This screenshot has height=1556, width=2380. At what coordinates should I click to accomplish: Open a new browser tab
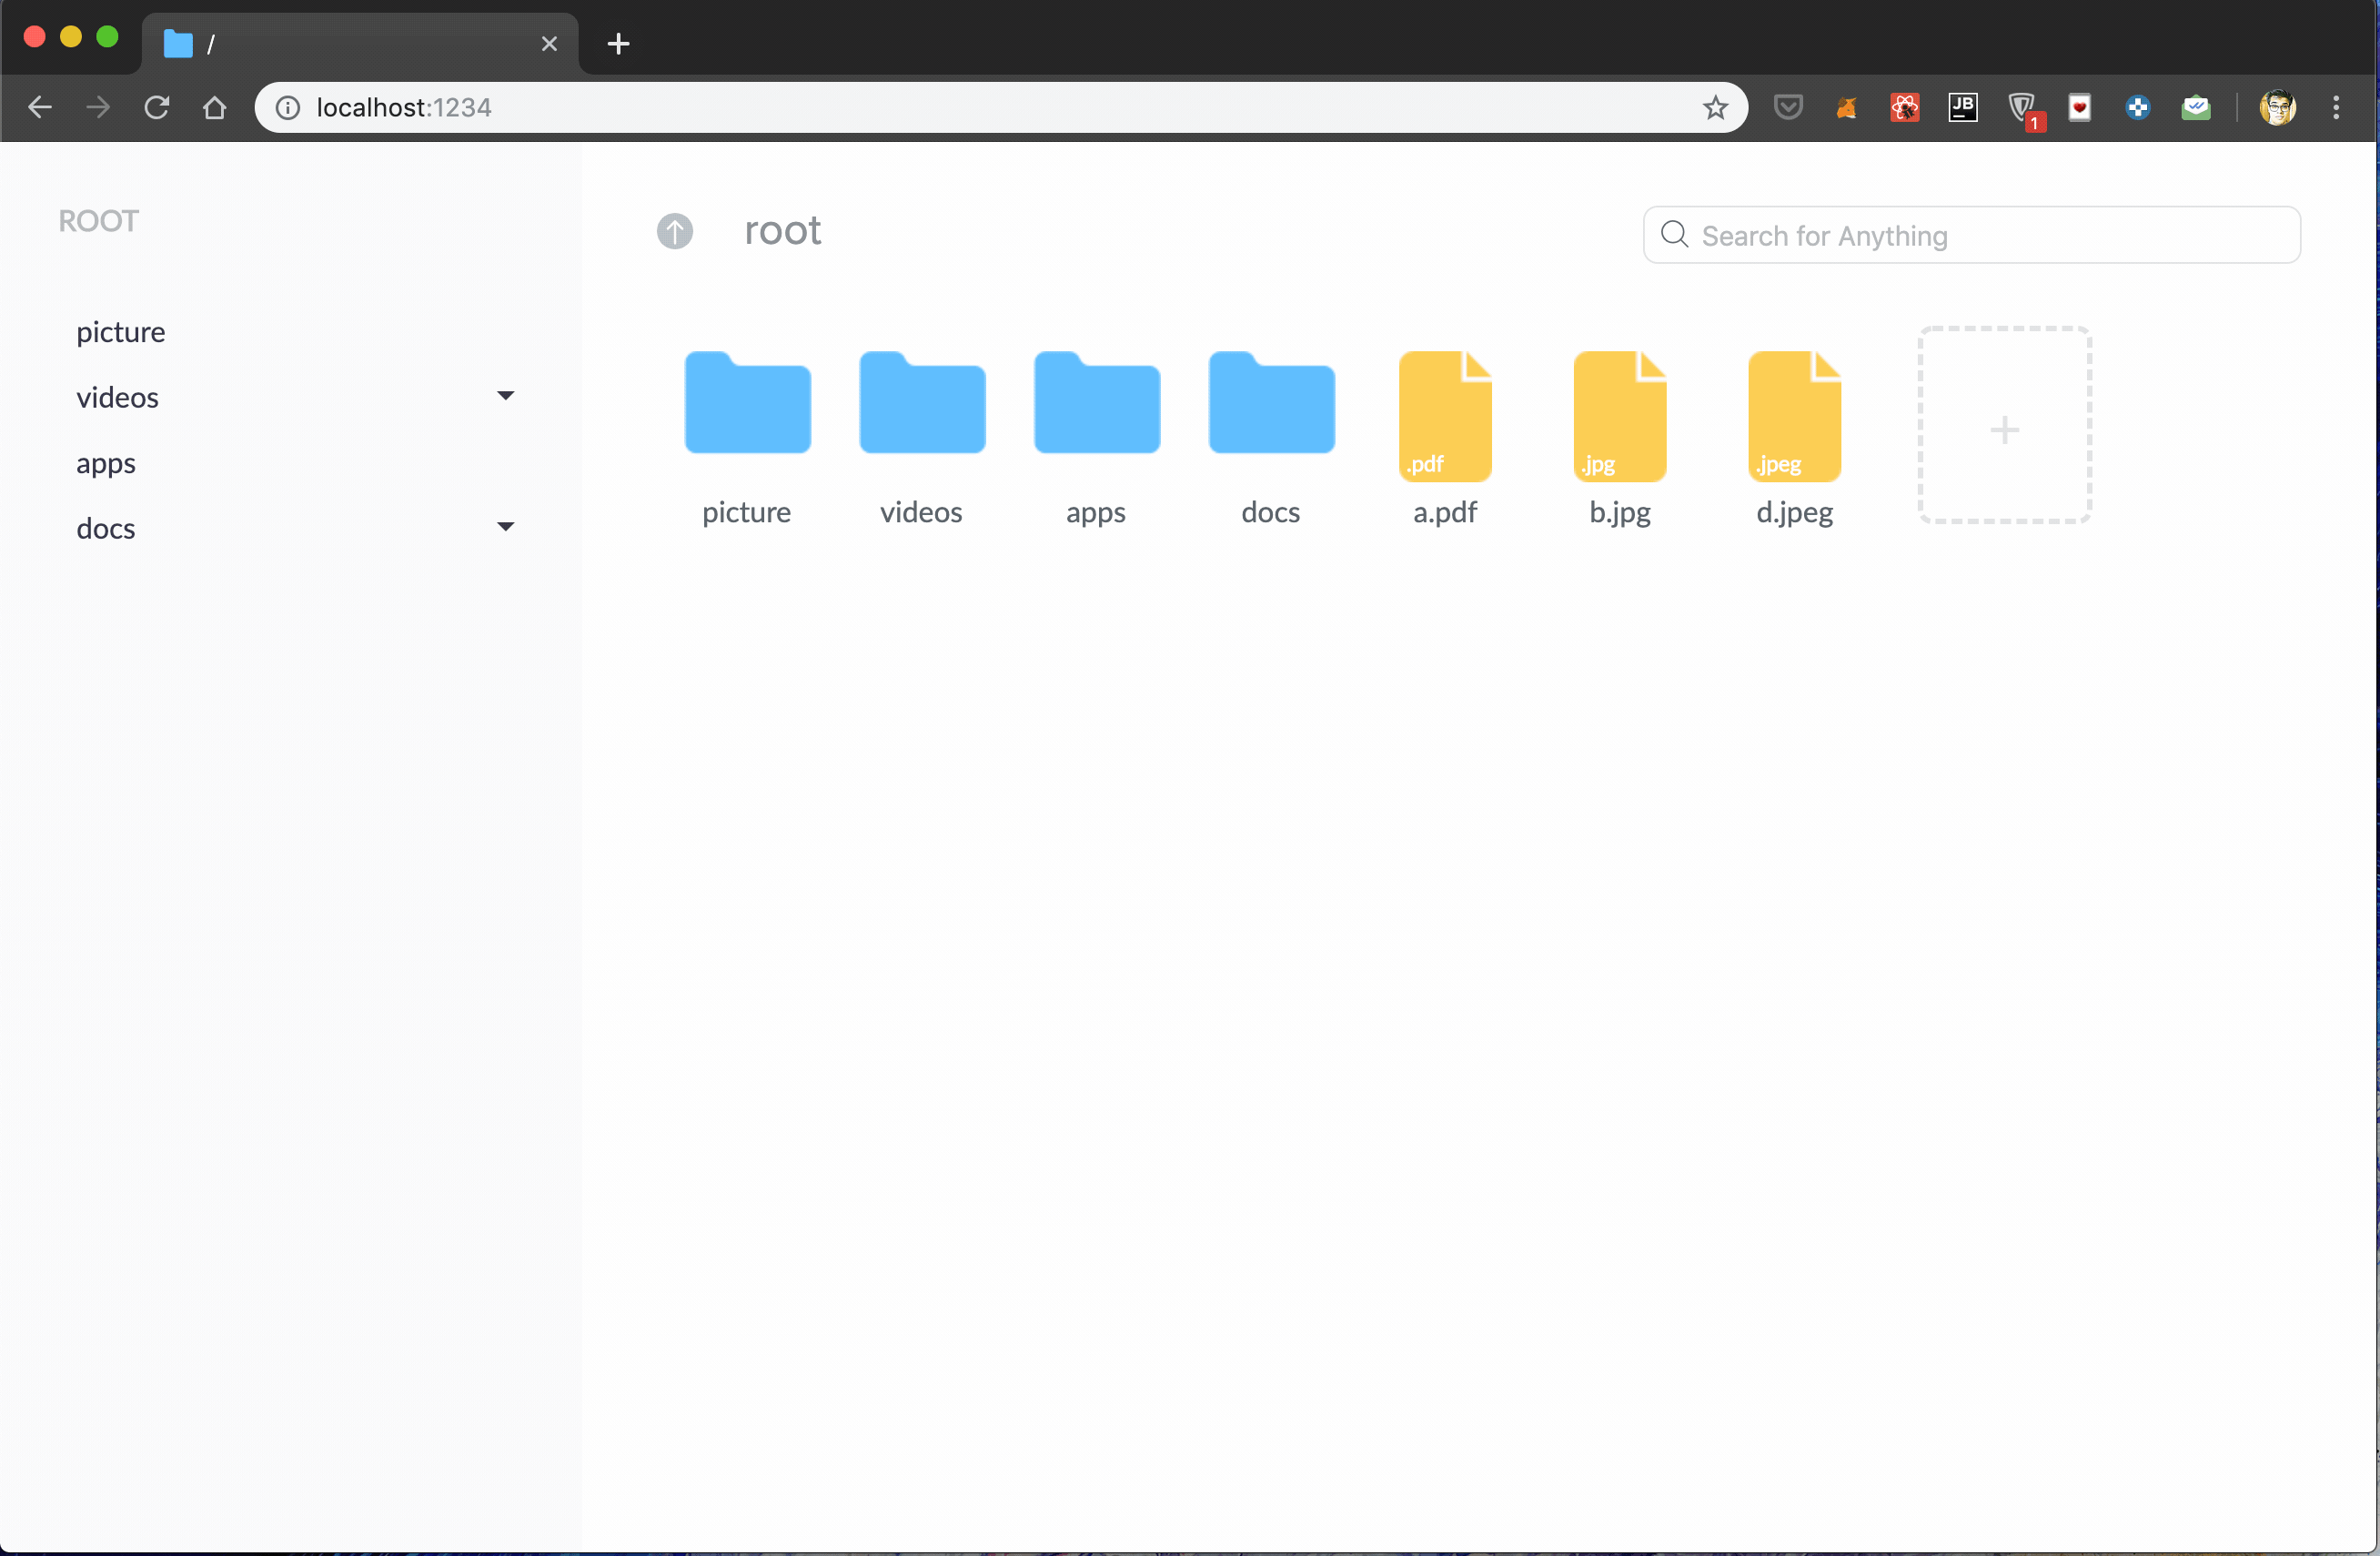tap(618, 43)
